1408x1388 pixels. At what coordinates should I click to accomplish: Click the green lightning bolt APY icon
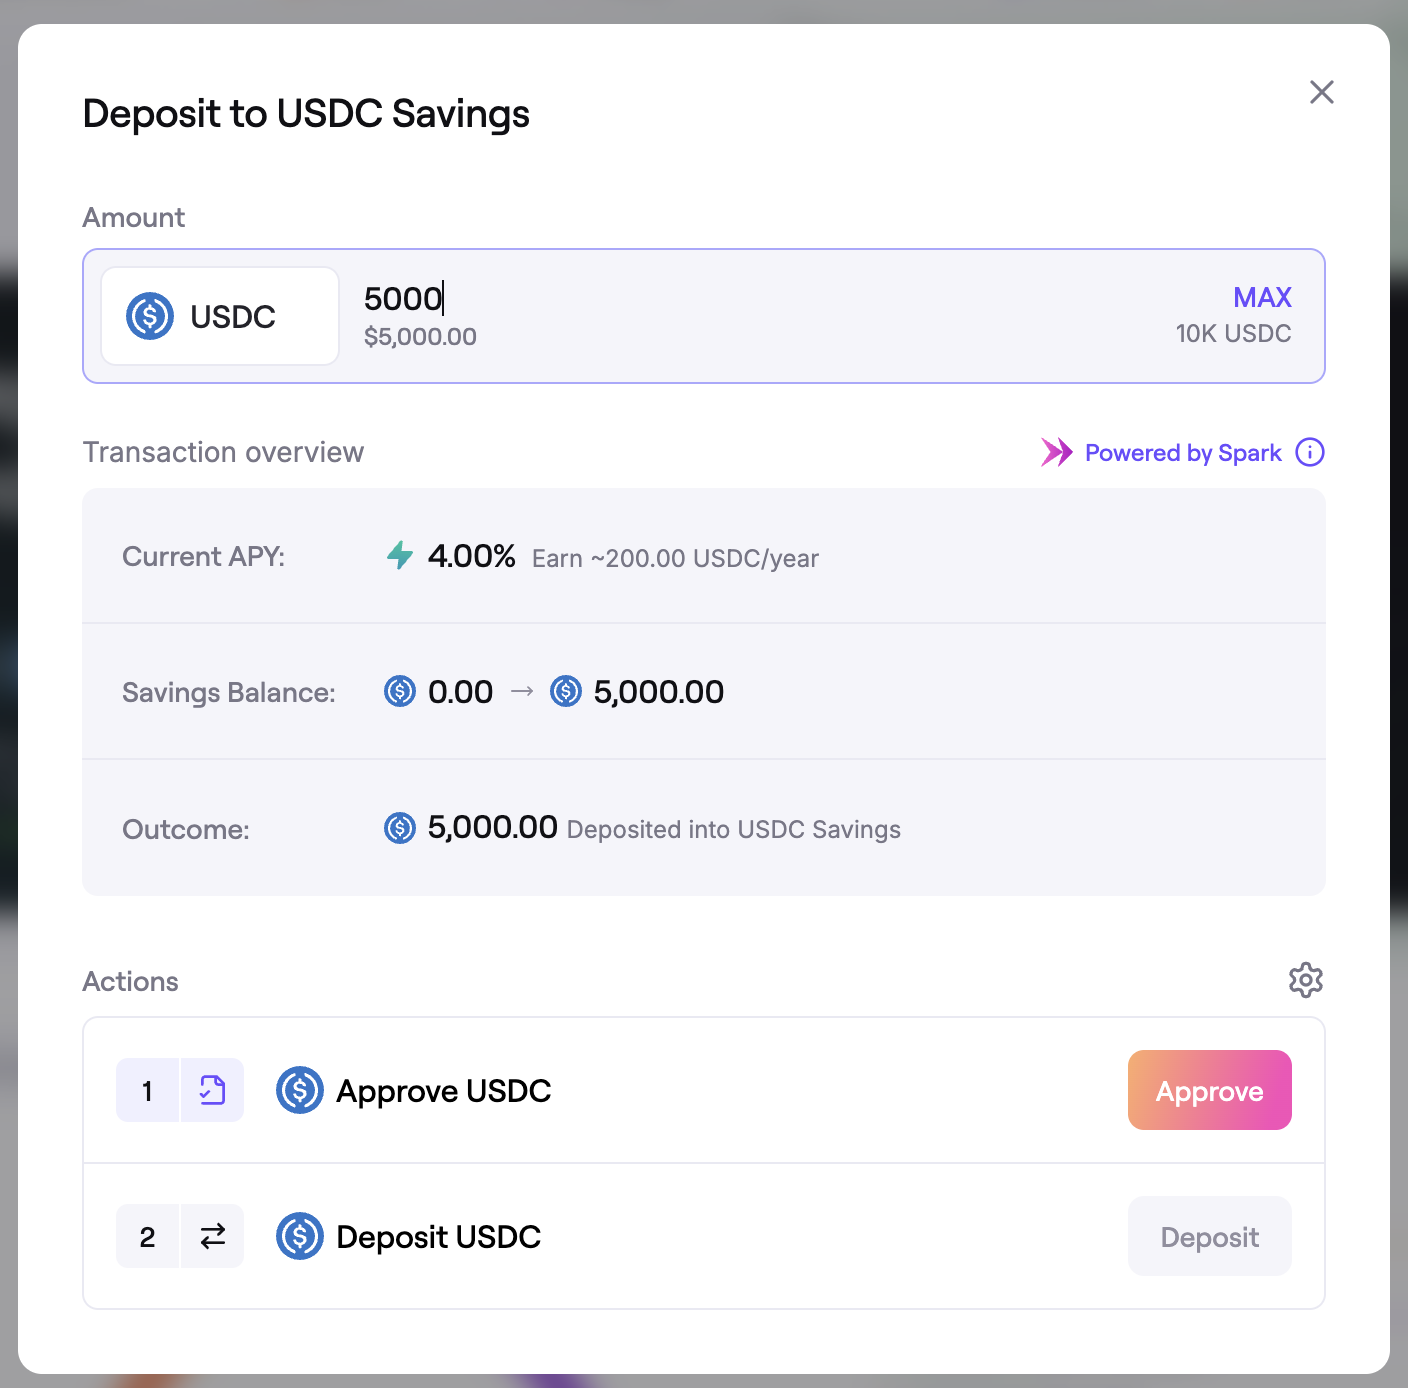400,555
